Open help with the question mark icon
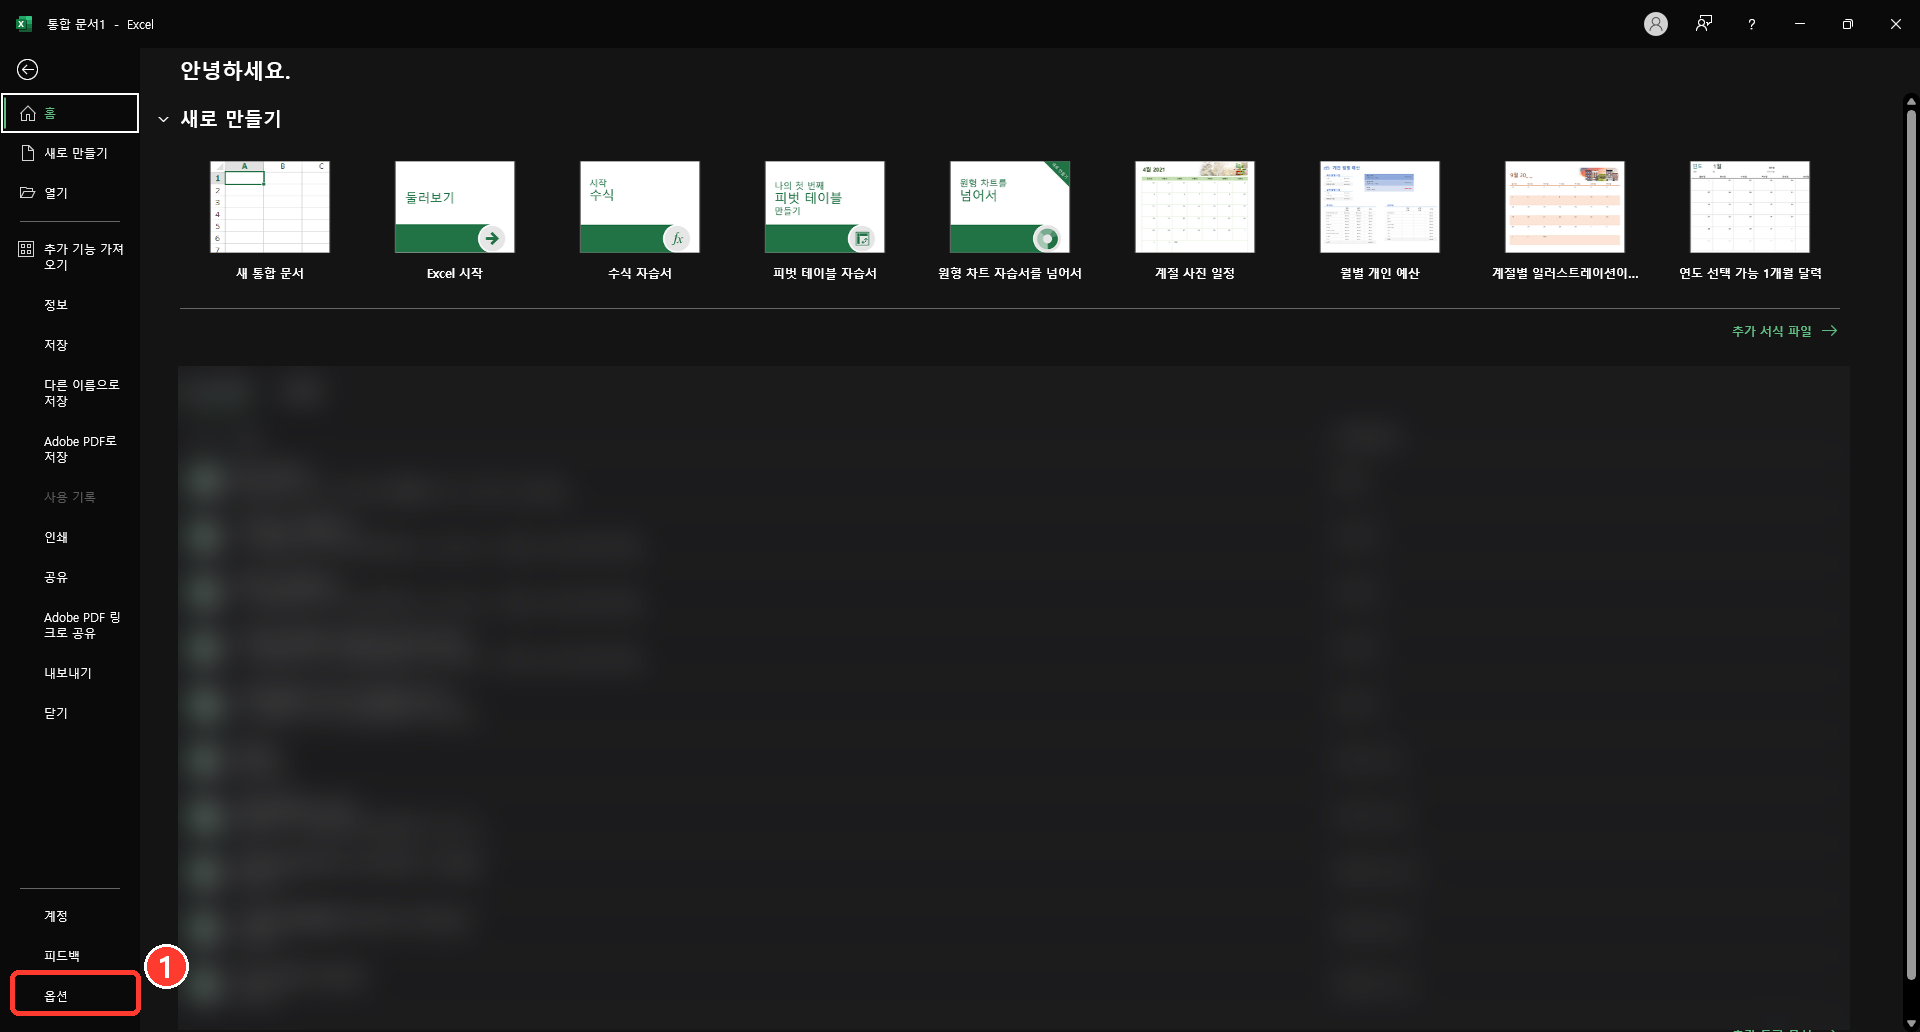This screenshot has width=1920, height=1032. click(1751, 24)
